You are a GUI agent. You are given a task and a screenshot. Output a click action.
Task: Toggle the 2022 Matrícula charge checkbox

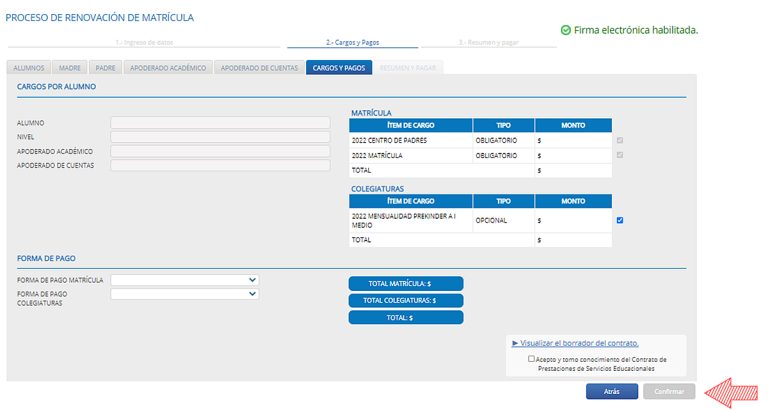click(x=620, y=155)
